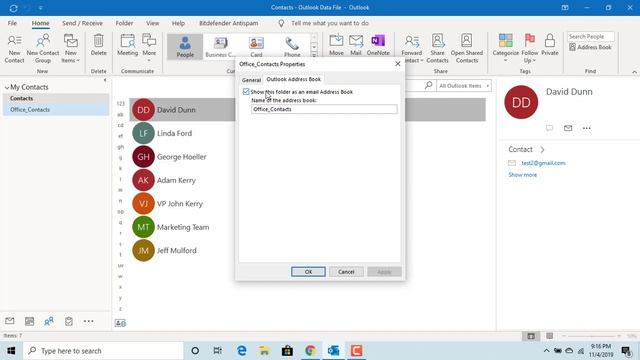Click the Show more link
The image size is (640, 360).
522,175
